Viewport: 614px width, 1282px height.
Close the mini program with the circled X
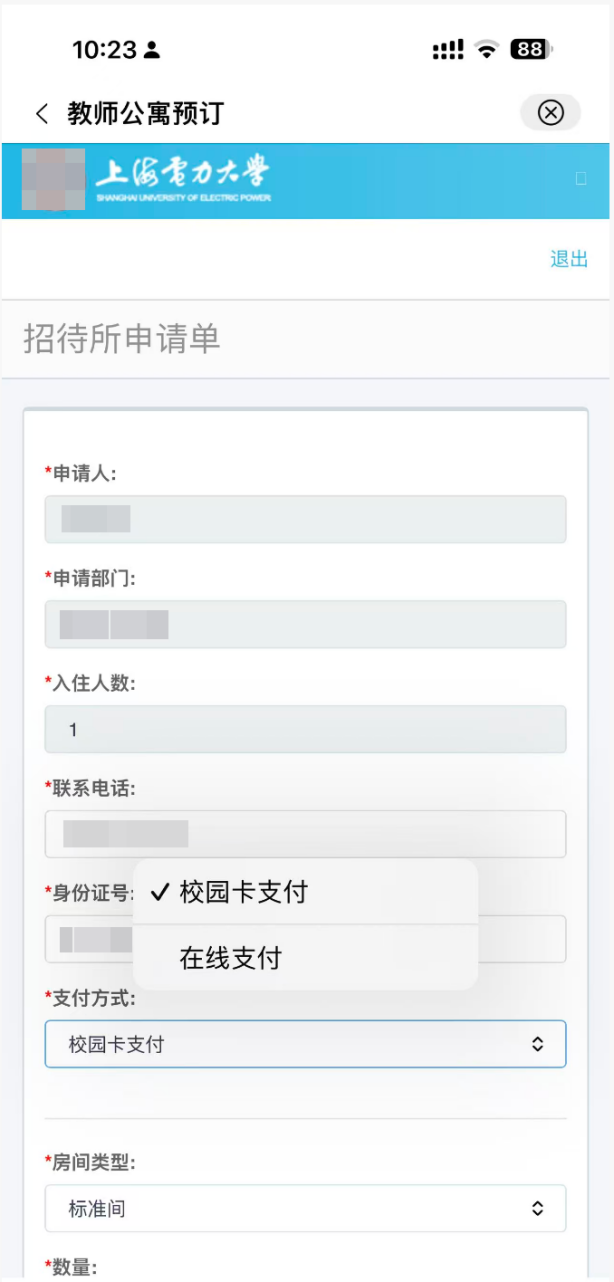tap(550, 113)
